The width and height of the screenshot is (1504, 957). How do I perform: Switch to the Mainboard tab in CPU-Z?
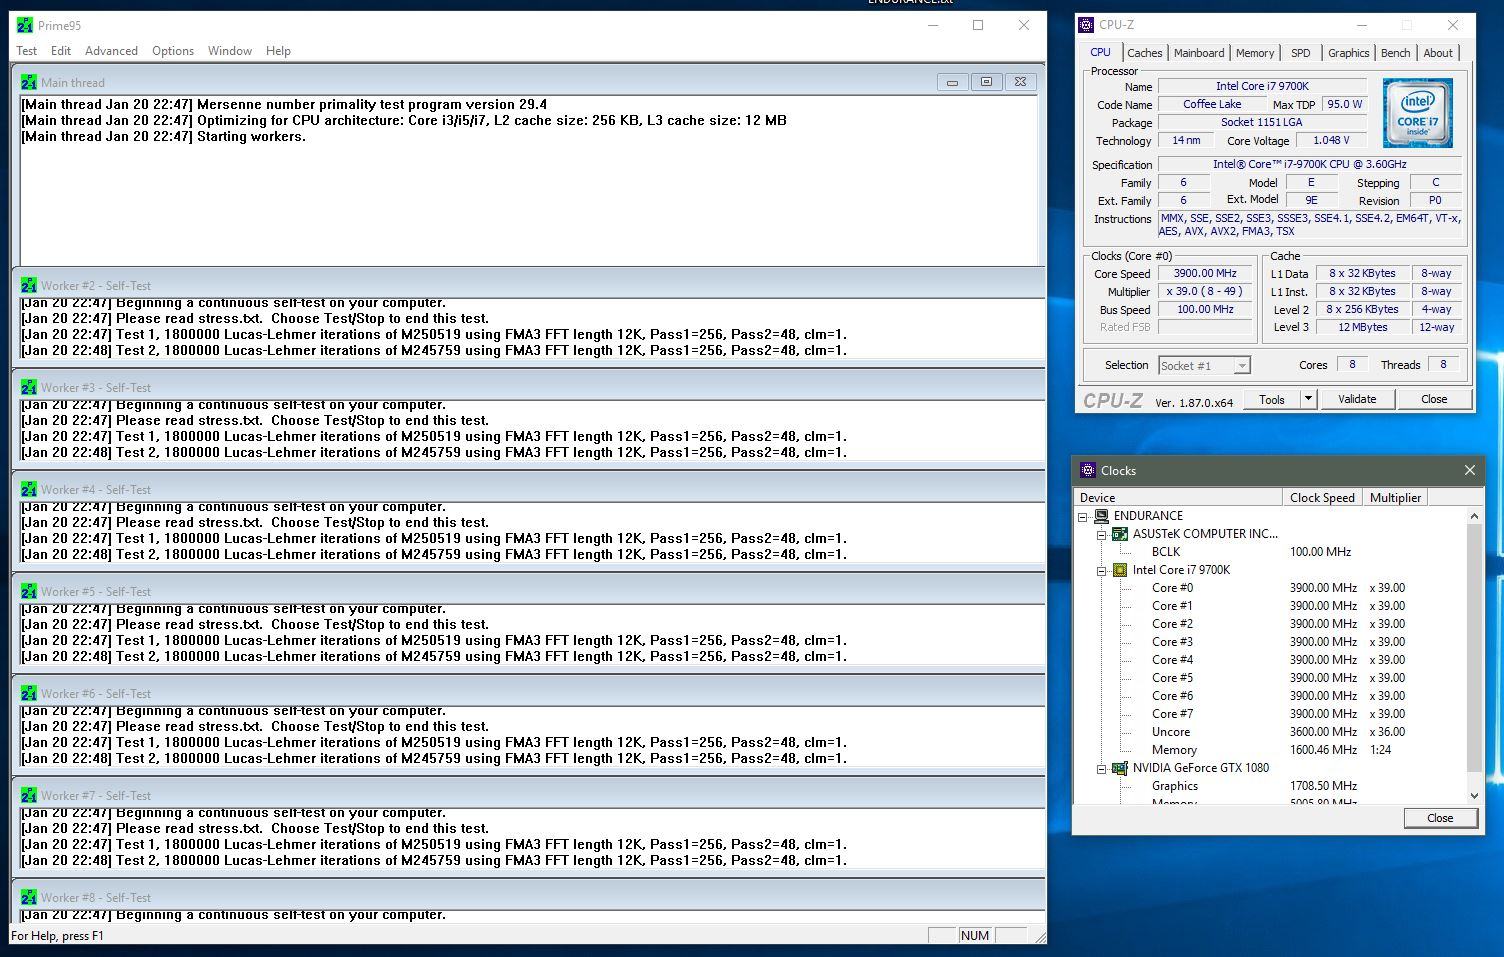(1199, 53)
